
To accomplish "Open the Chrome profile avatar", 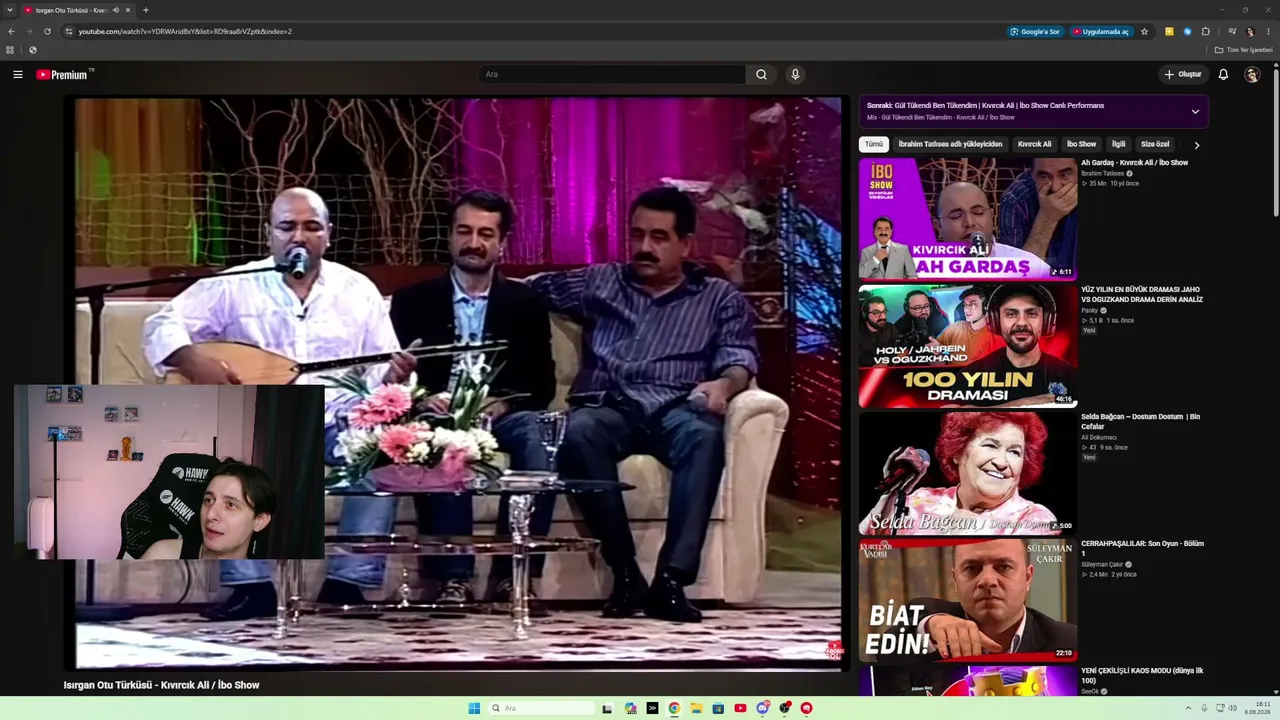I will click(1250, 31).
